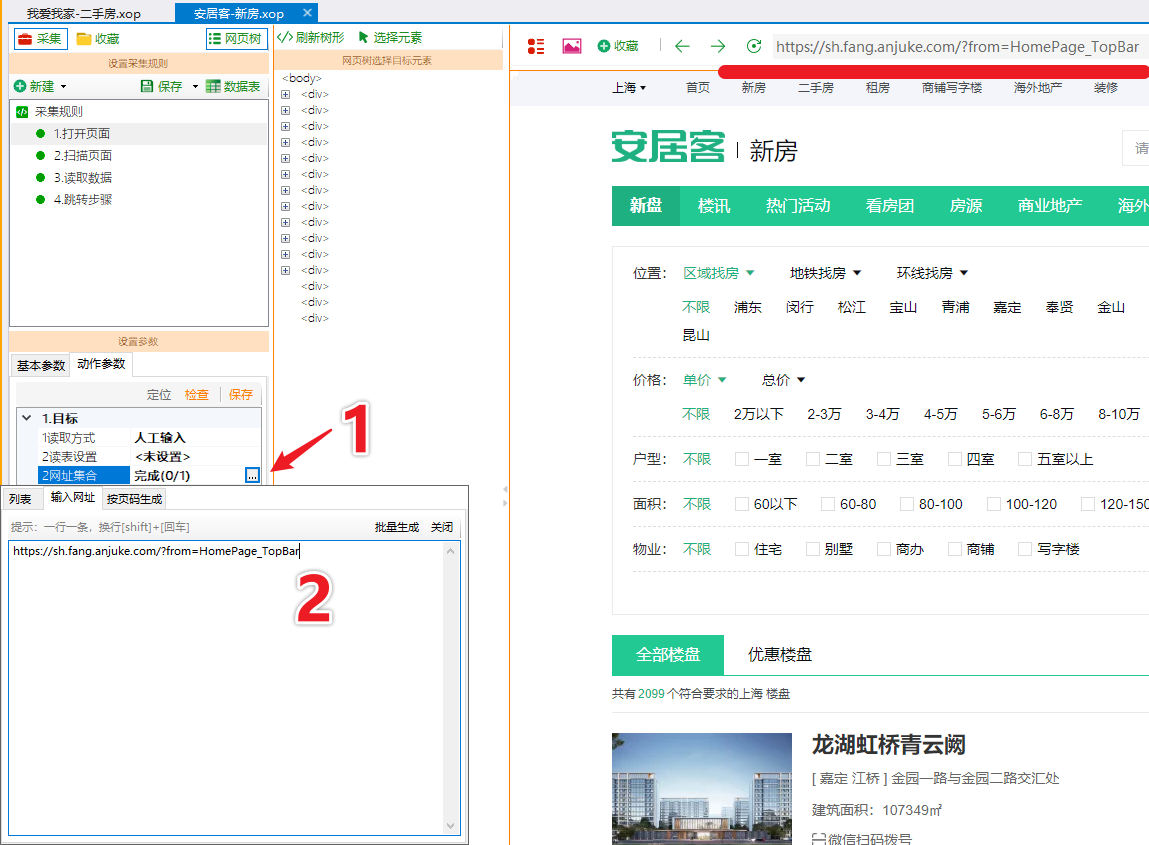Open the 龙湖虹桥青云阙 listing title
1149x845 pixels.
click(x=888, y=745)
